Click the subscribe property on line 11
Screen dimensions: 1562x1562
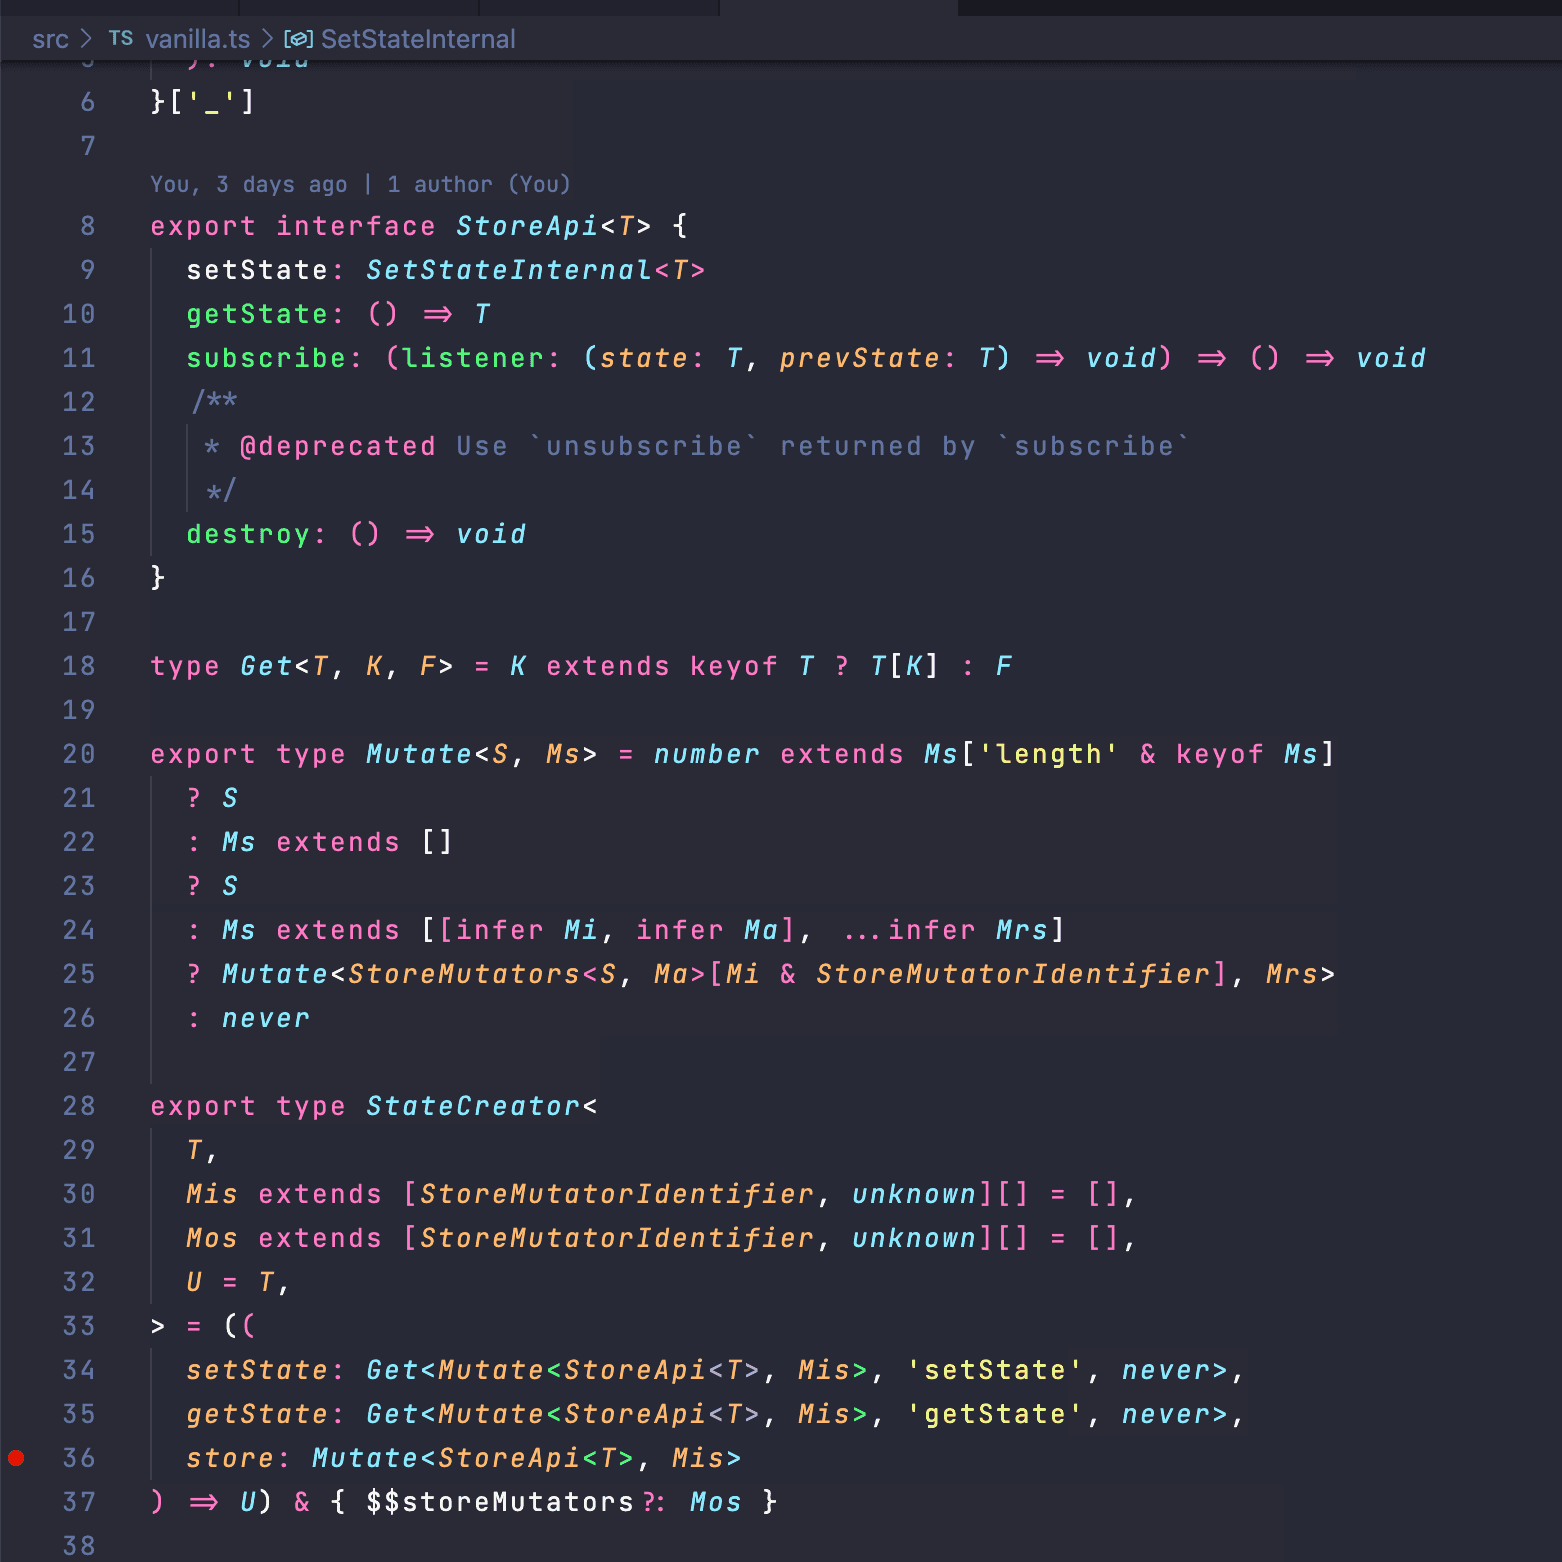coord(265,358)
